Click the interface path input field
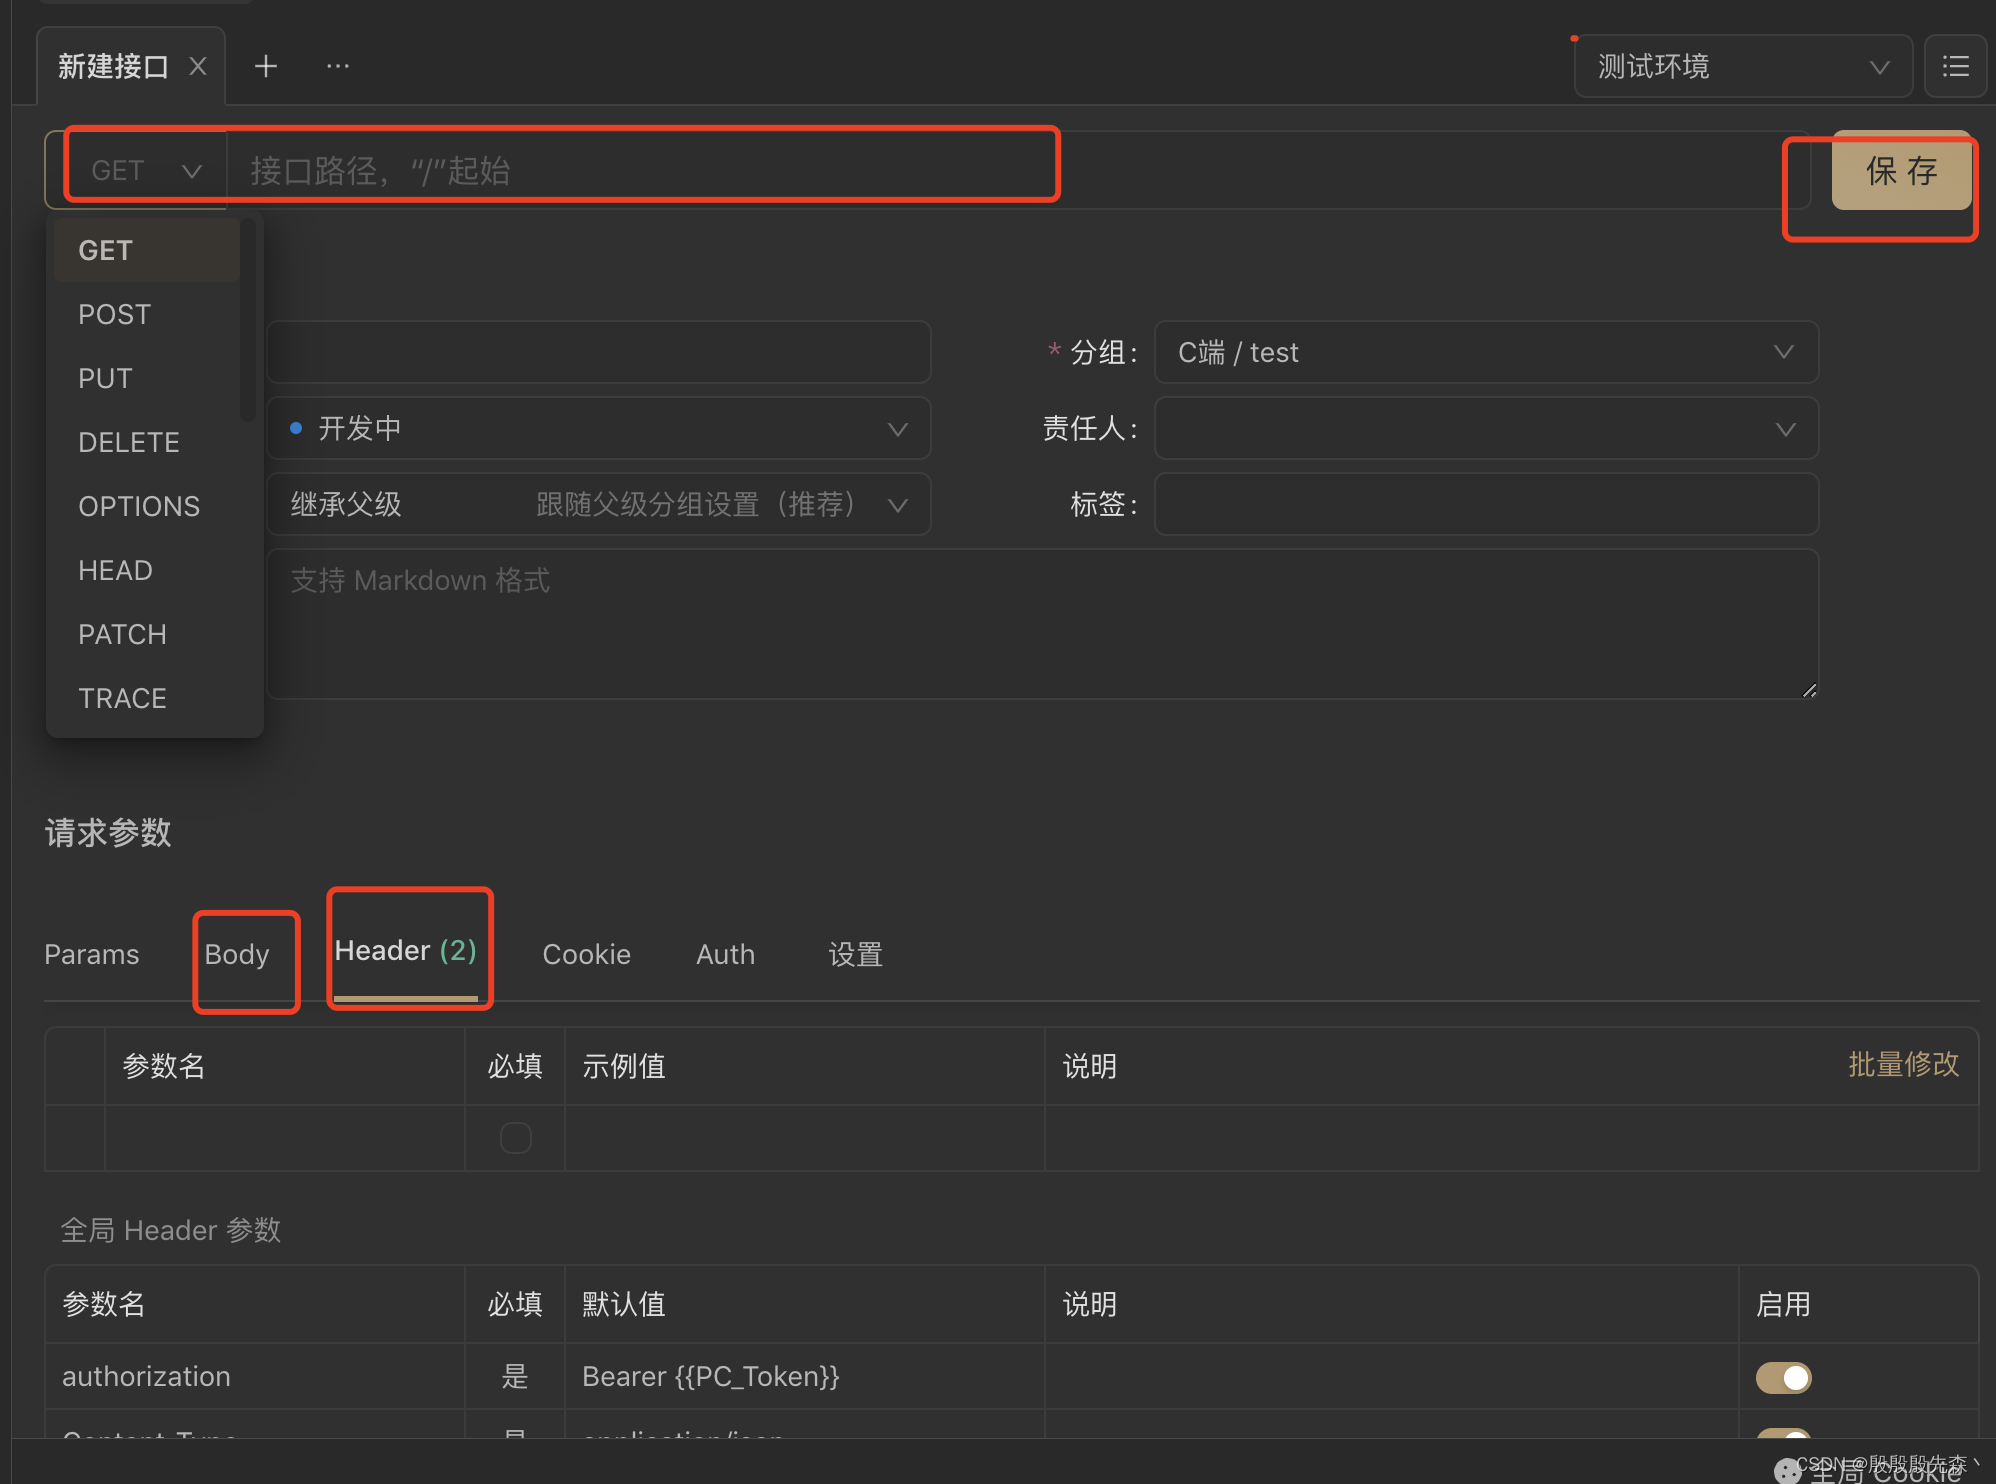This screenshot has width=1996, height=1484. click(640, 171)
